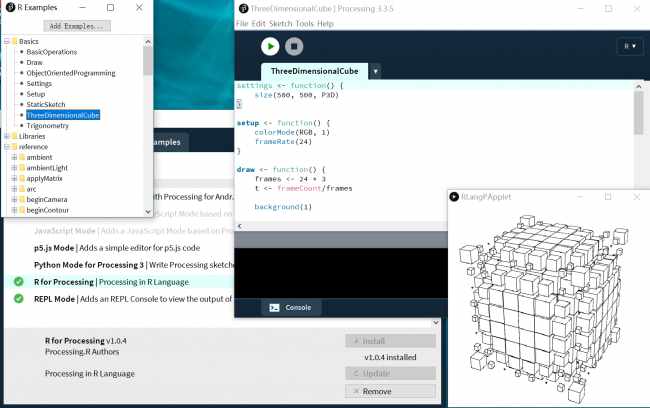Select the Trigonometry example
Viewport: 650px width, 408px height.
point(48,126)
